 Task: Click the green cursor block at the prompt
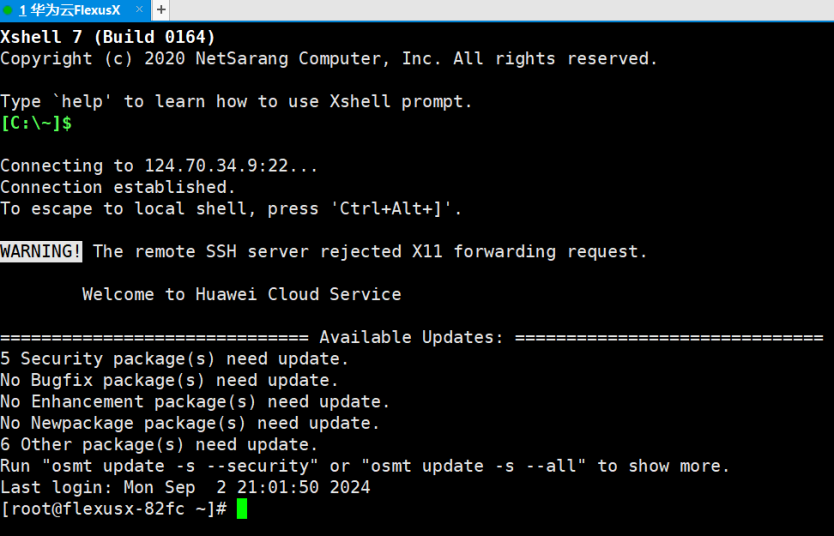pos(242,509)
